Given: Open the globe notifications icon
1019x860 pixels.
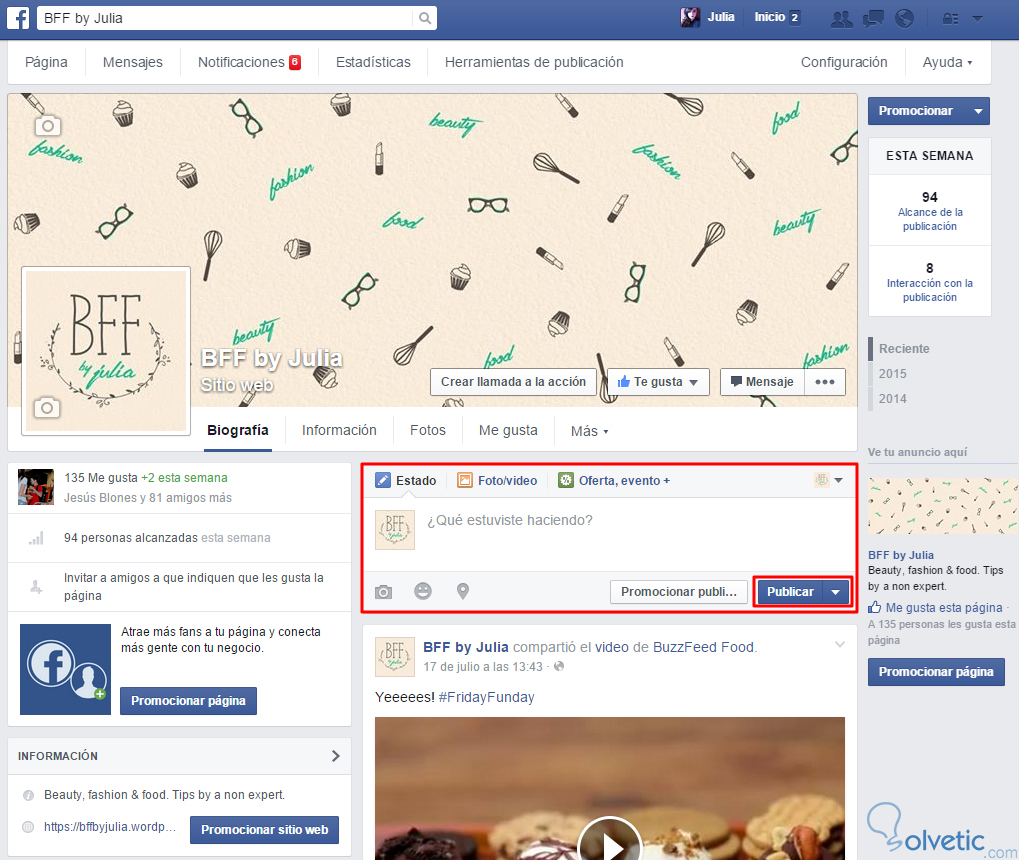Looking at the screenshot, I should pyautogui.click(x=904, y=18).
